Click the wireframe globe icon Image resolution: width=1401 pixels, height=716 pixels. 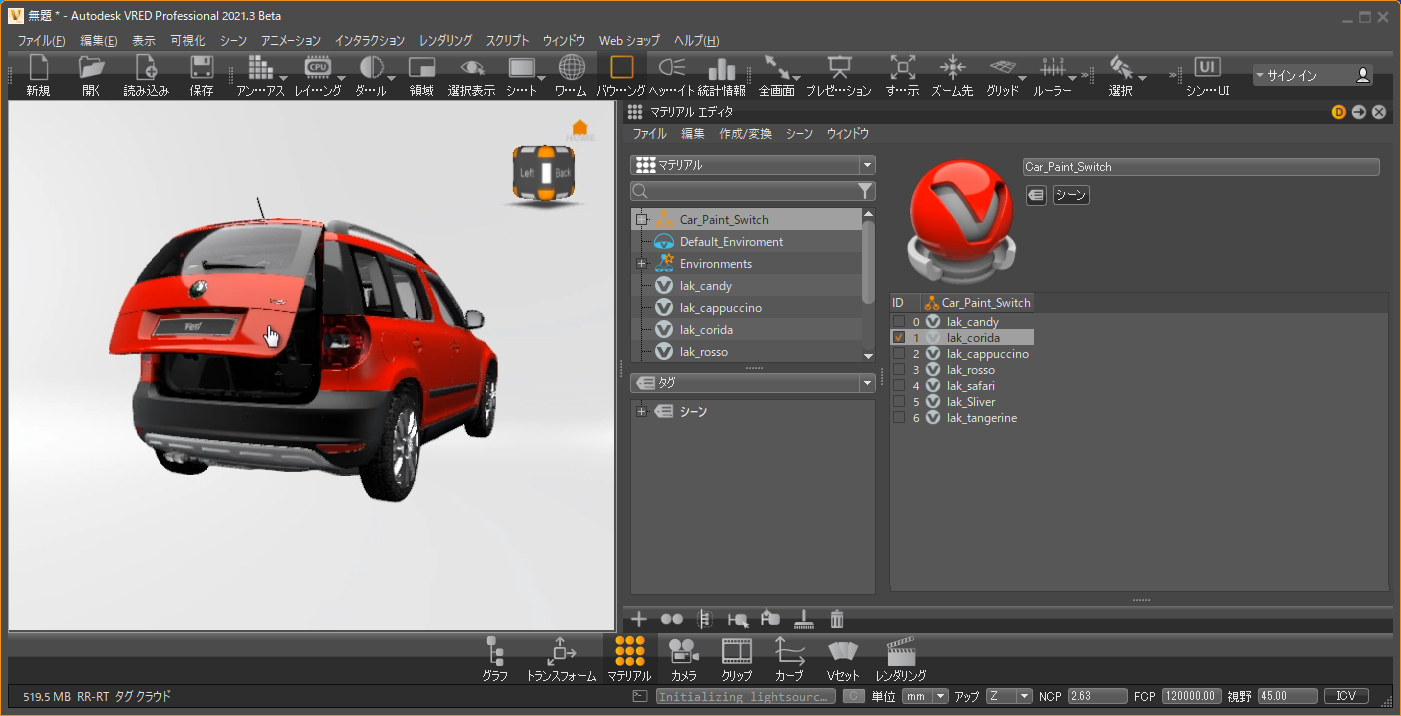[571, 68]
